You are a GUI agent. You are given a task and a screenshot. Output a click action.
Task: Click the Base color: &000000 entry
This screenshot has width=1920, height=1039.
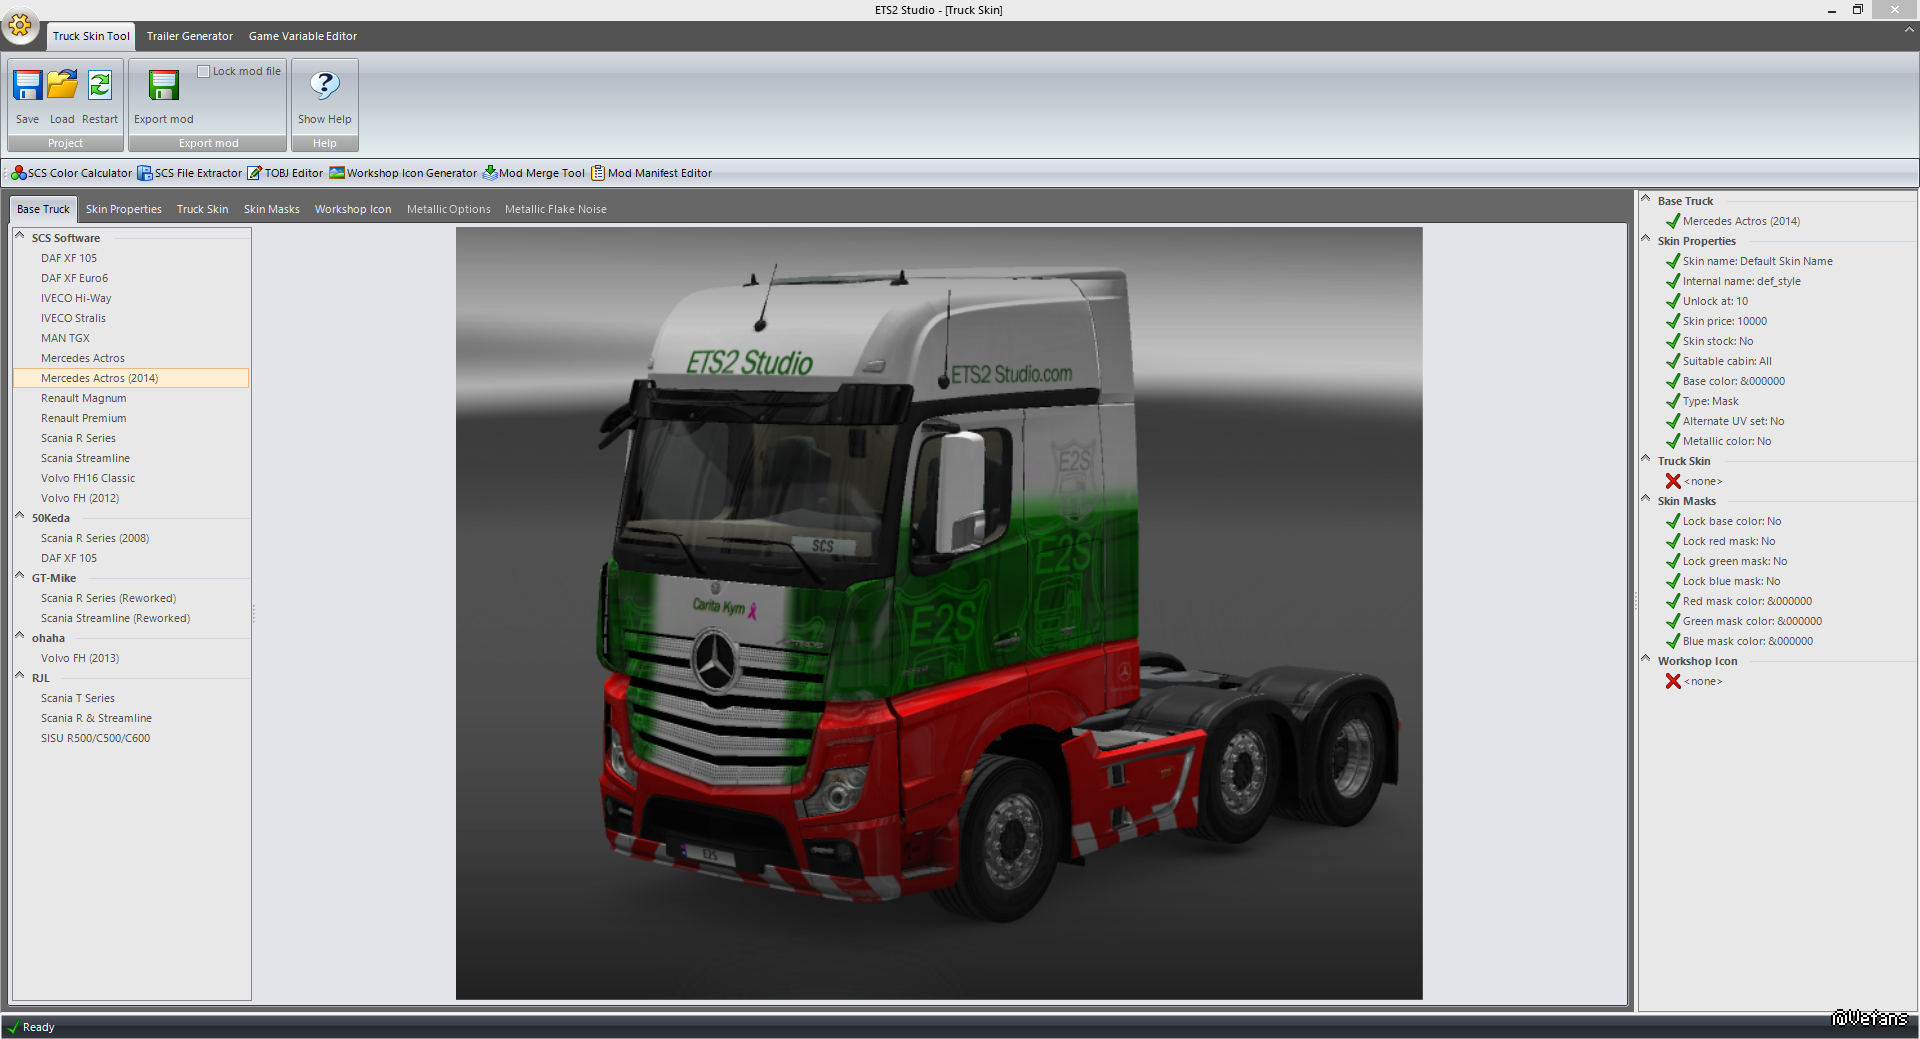[x=1734, y=381]
